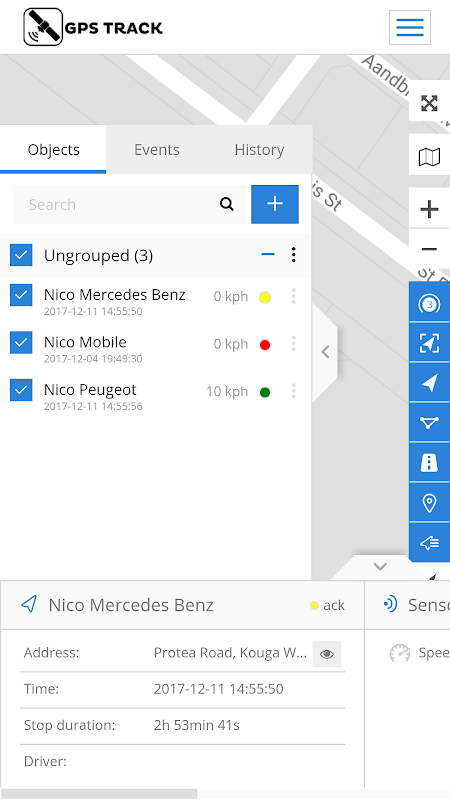
Task: Click the details panel navigation arrow icon
Action: (x=29, y=604)
